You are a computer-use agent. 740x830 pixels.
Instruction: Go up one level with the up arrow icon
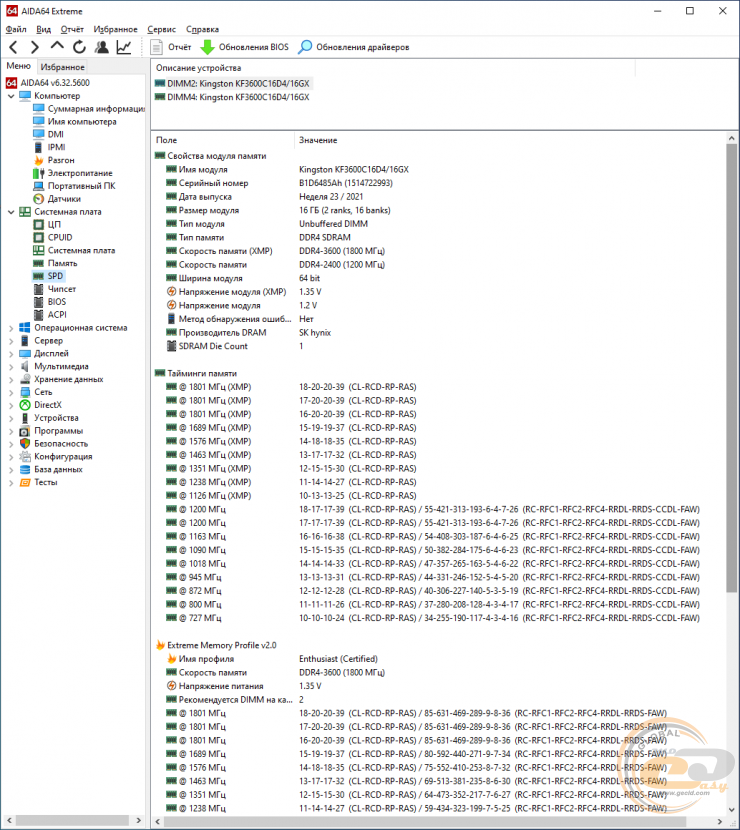click(x=57, y=47)
